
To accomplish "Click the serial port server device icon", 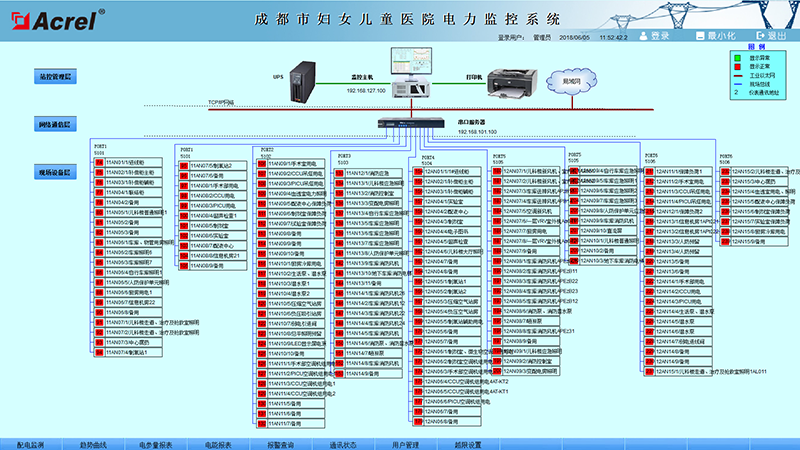I will tap(411, 123).
